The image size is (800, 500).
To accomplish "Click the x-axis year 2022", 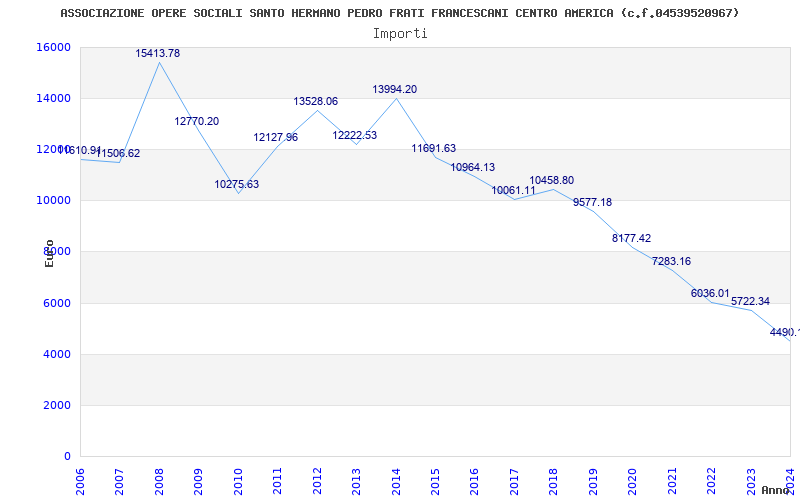I will (712, 480).
